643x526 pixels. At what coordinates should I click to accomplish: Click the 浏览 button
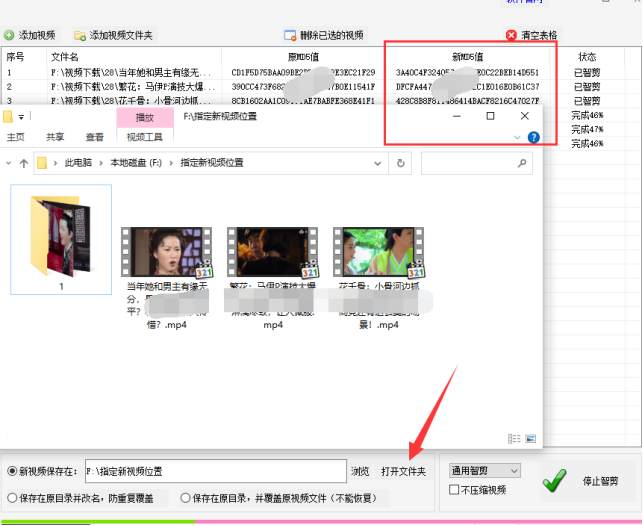360,471
